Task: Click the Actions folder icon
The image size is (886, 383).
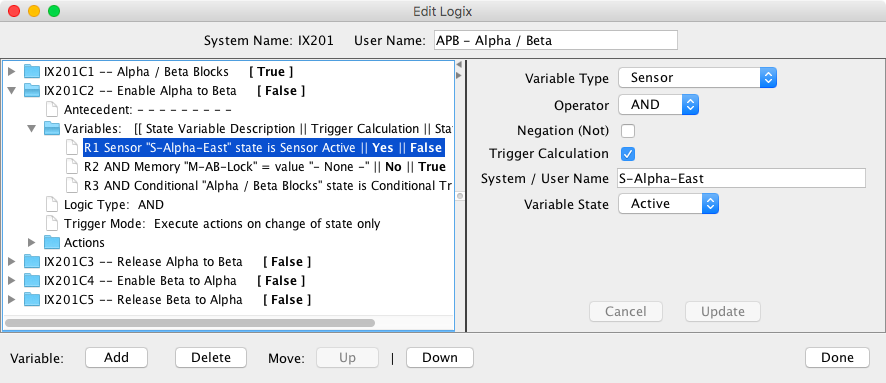Action: 52,243
